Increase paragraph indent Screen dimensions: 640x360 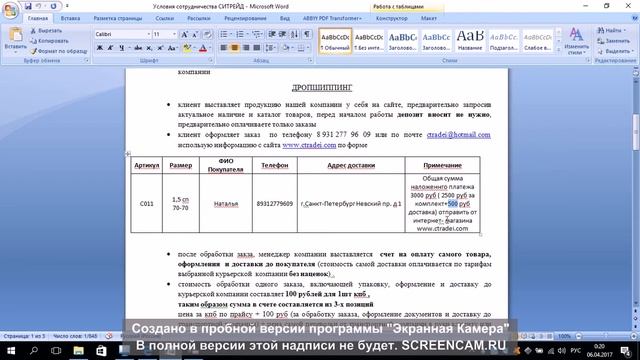click(x=282, y=34)
